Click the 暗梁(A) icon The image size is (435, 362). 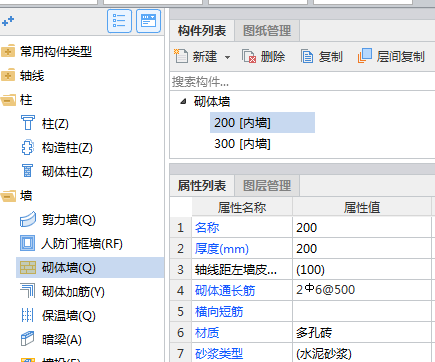[28, 339]
